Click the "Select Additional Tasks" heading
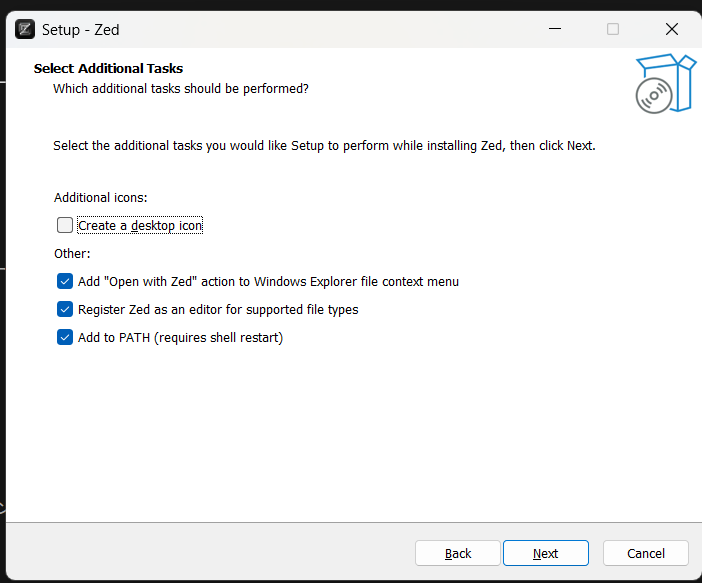702x583 pixels. (108, 69)
